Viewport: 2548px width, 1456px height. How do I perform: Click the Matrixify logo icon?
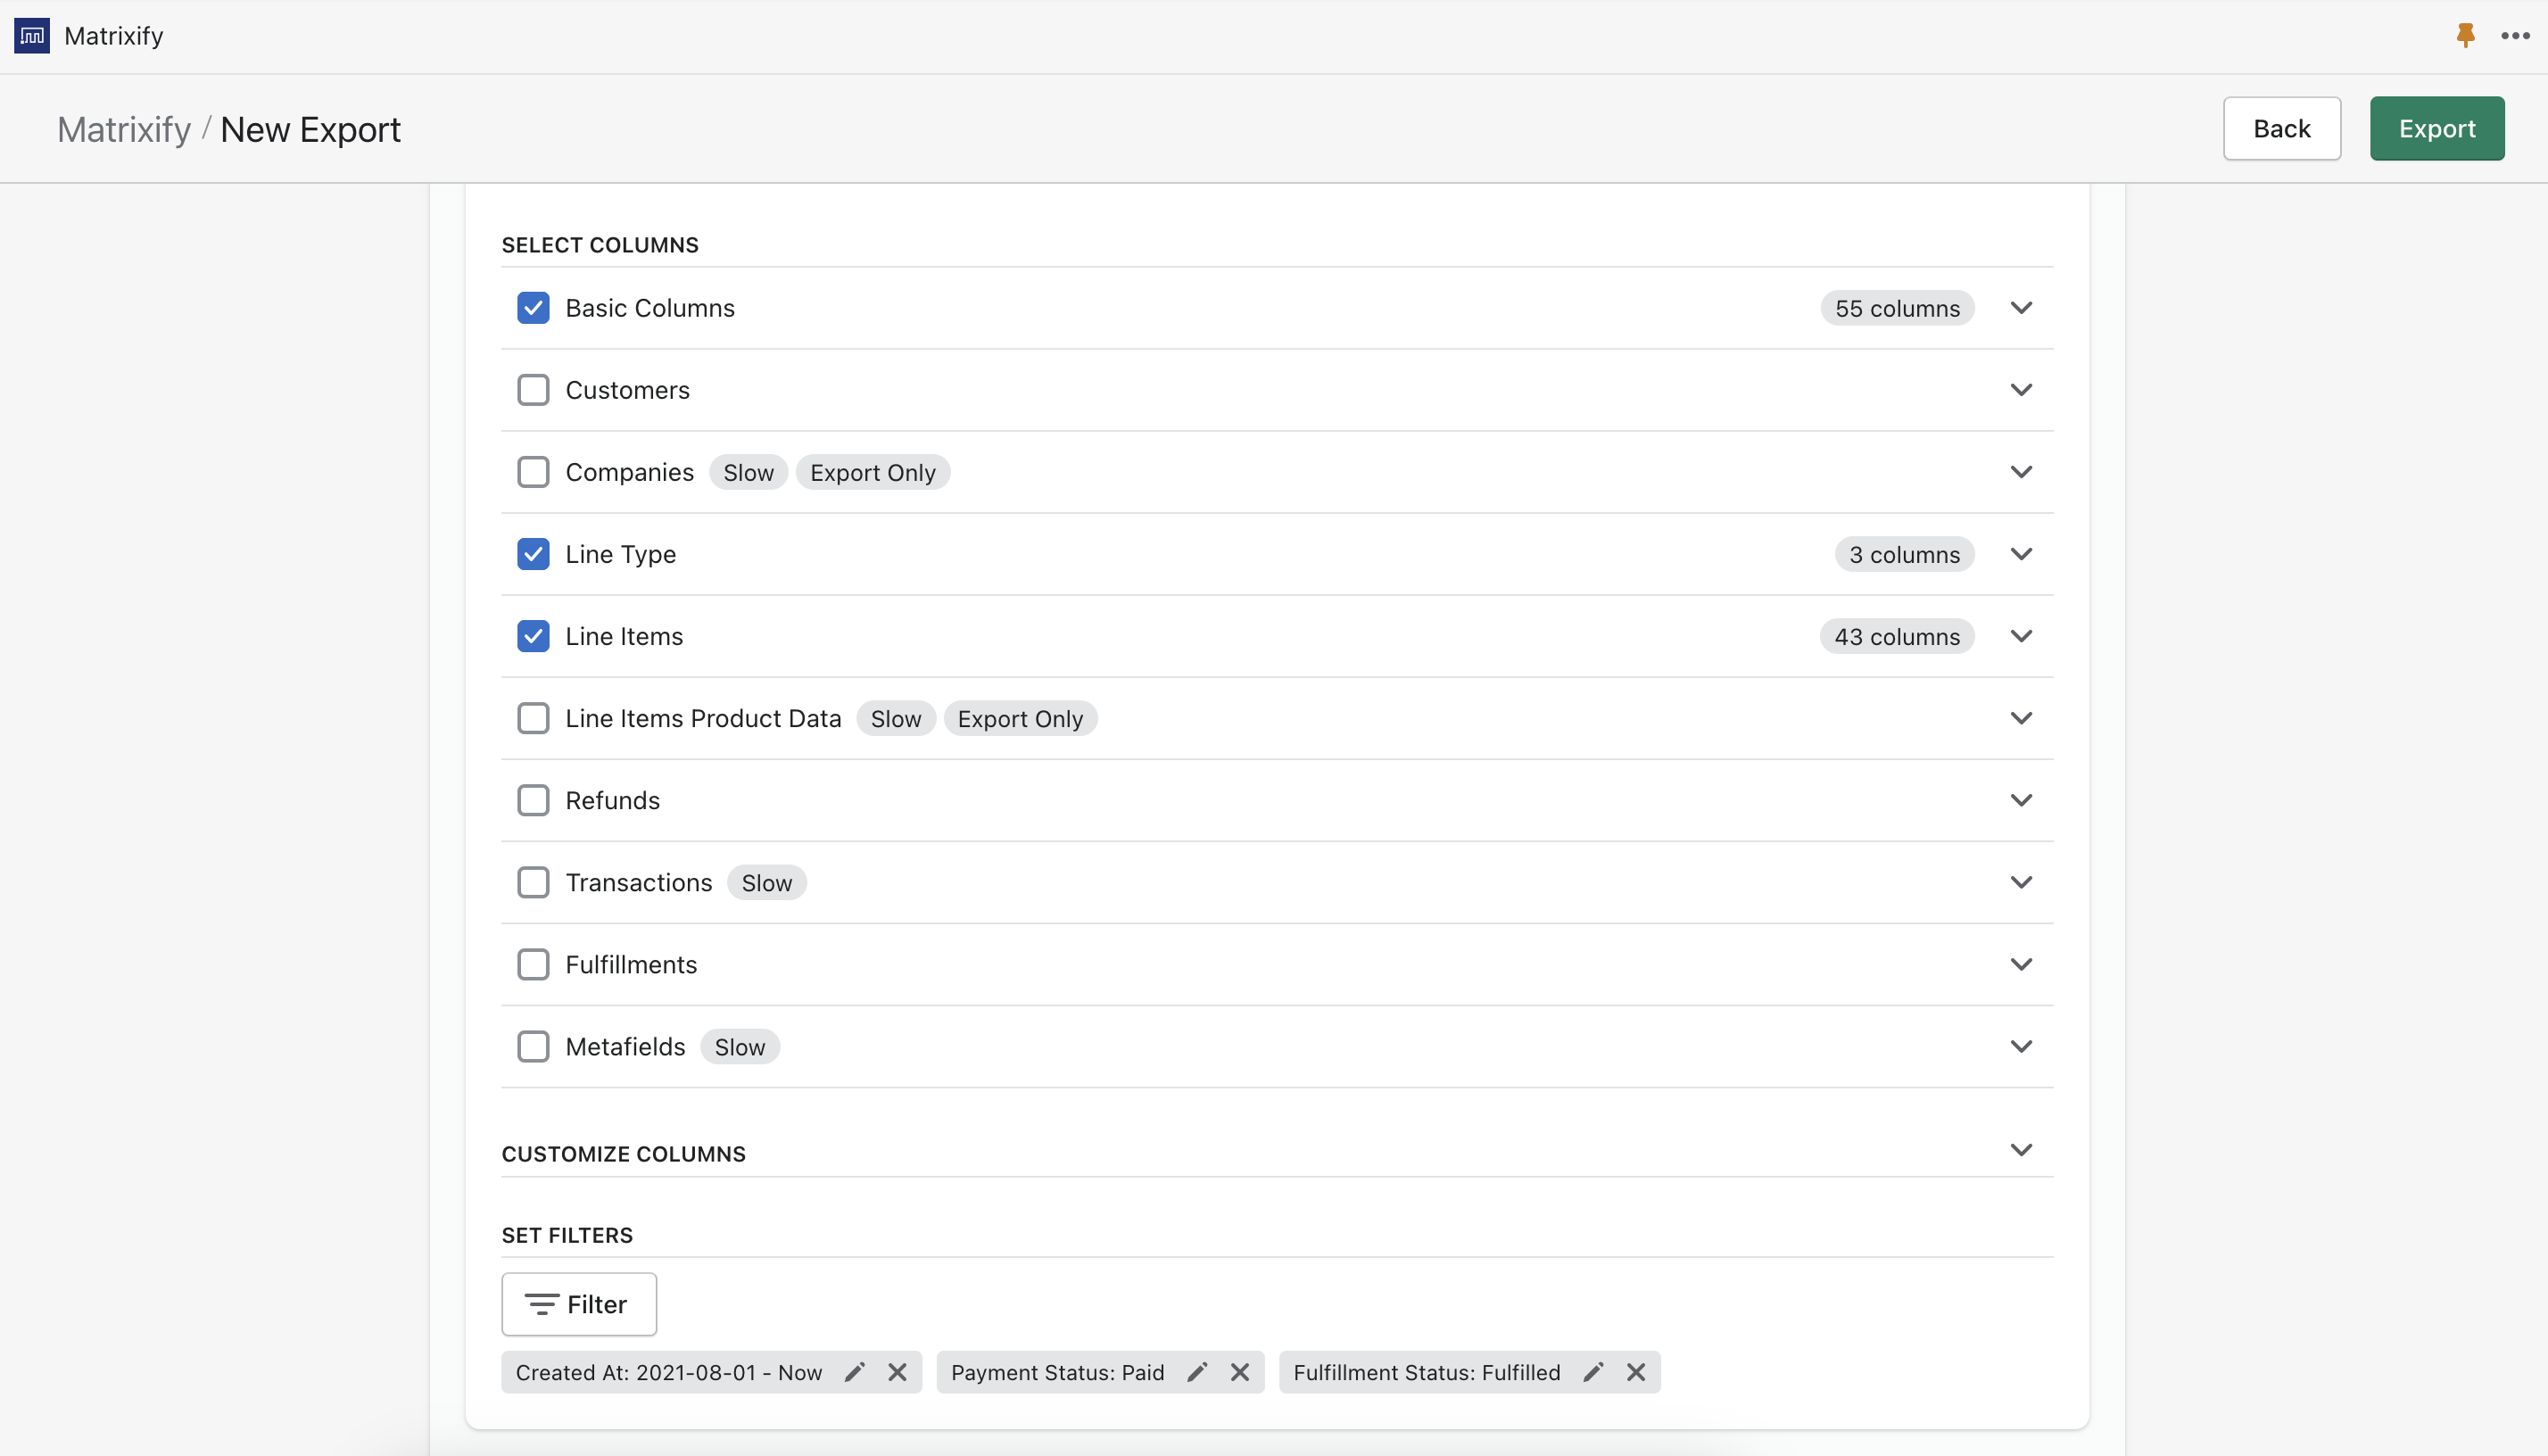click(30, 35)
